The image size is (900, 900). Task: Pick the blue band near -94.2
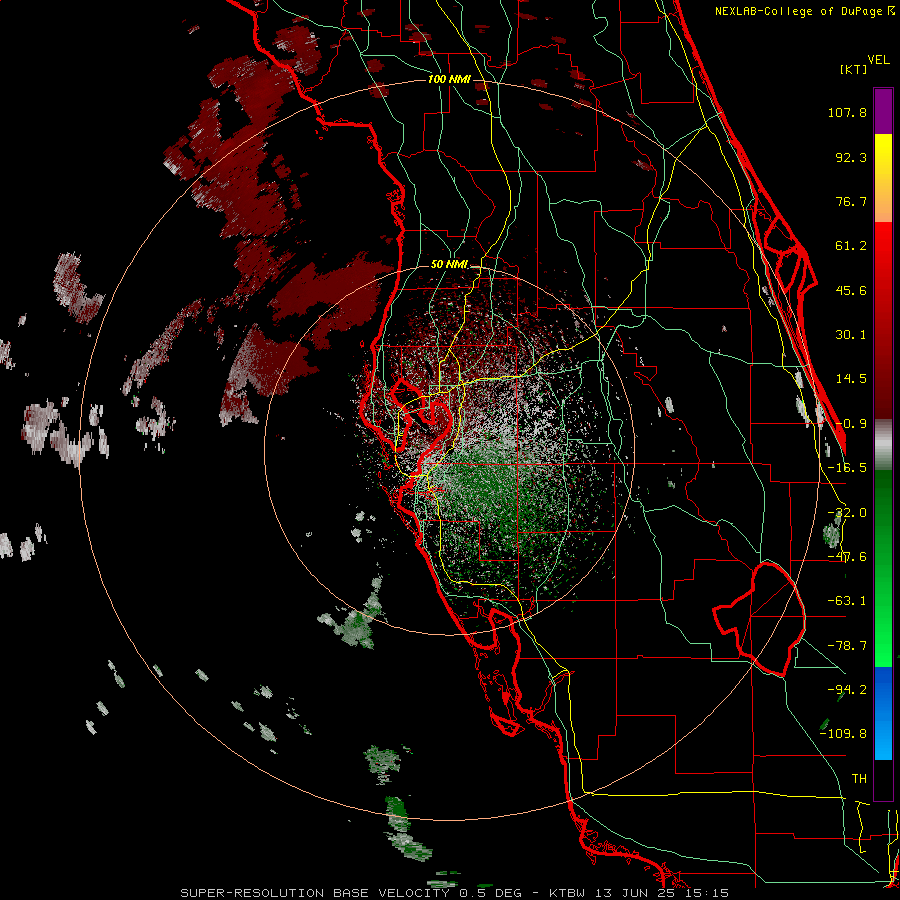[883, 713]
